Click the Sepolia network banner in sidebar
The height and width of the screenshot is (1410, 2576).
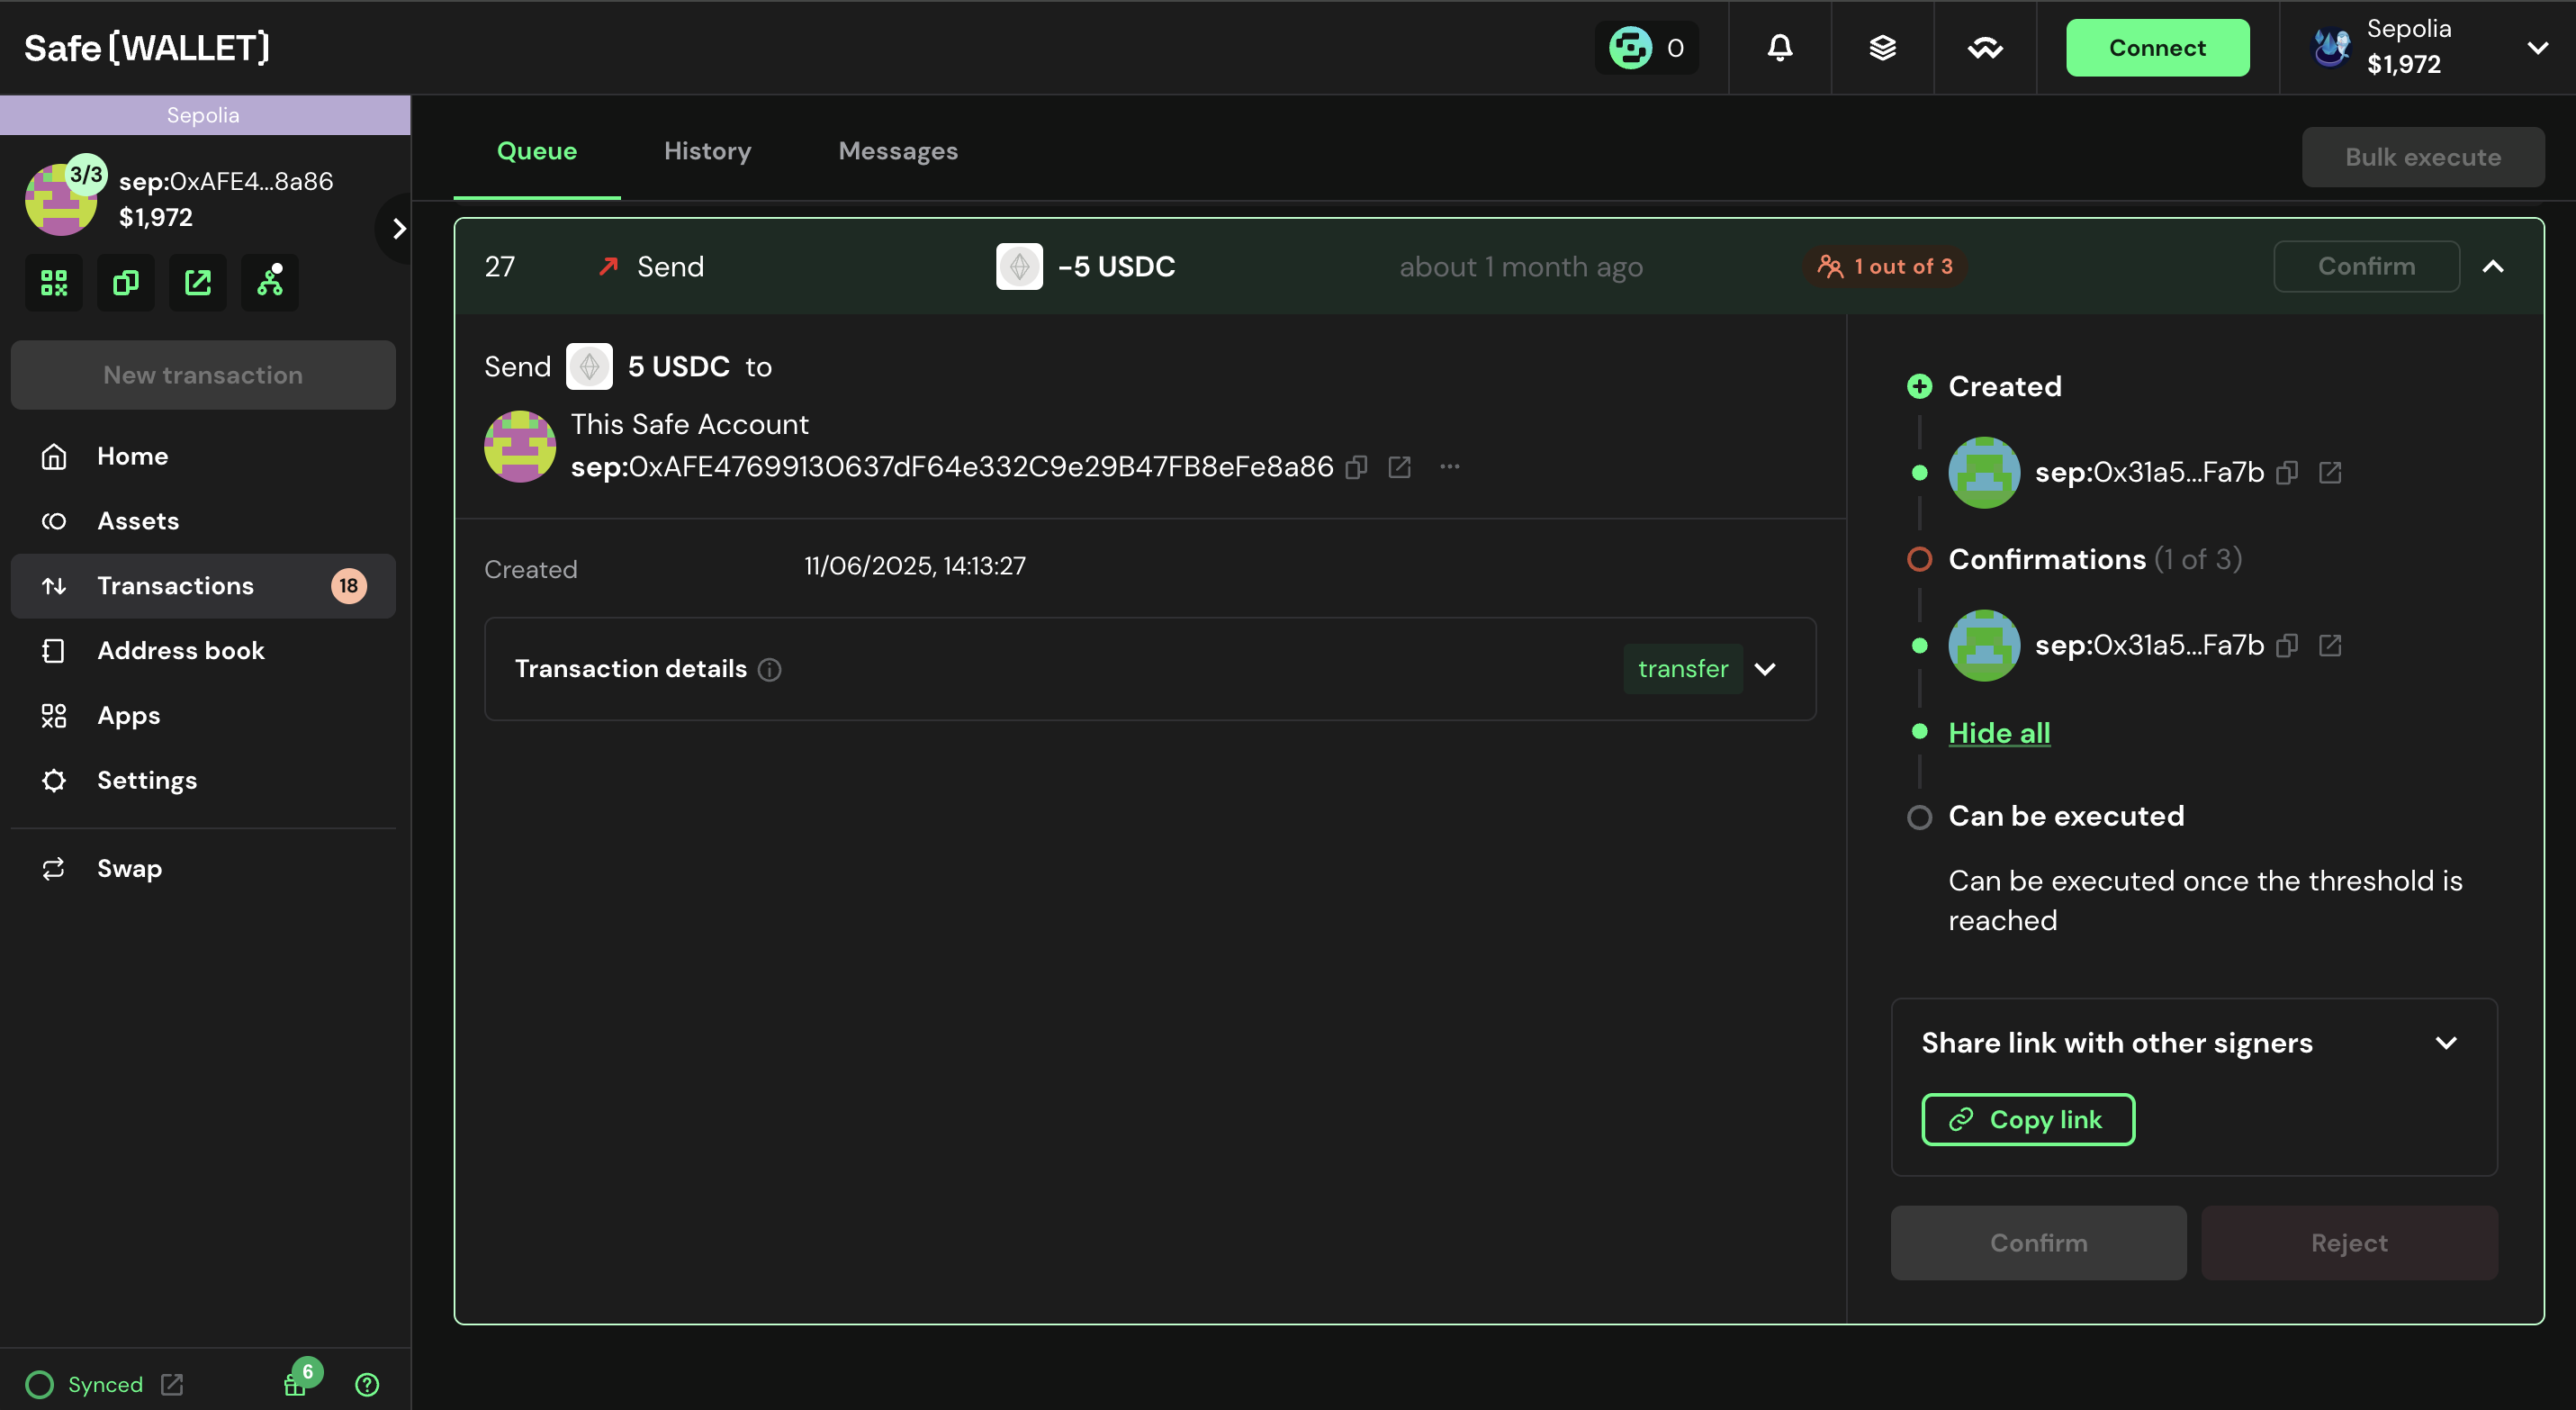203,115
